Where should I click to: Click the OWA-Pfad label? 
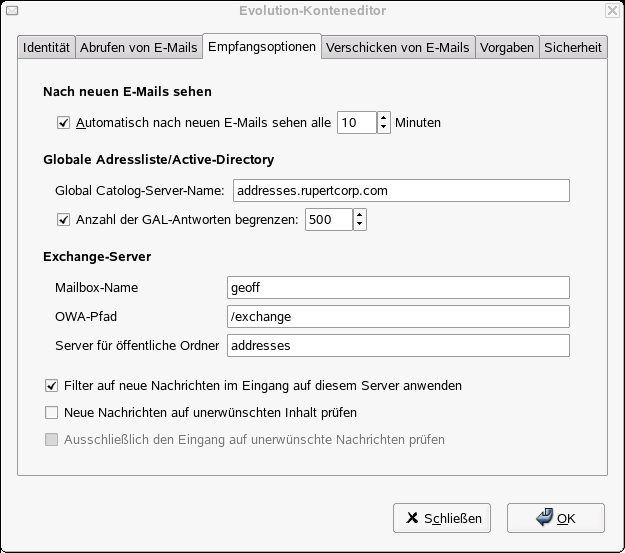tap(86, 317)
